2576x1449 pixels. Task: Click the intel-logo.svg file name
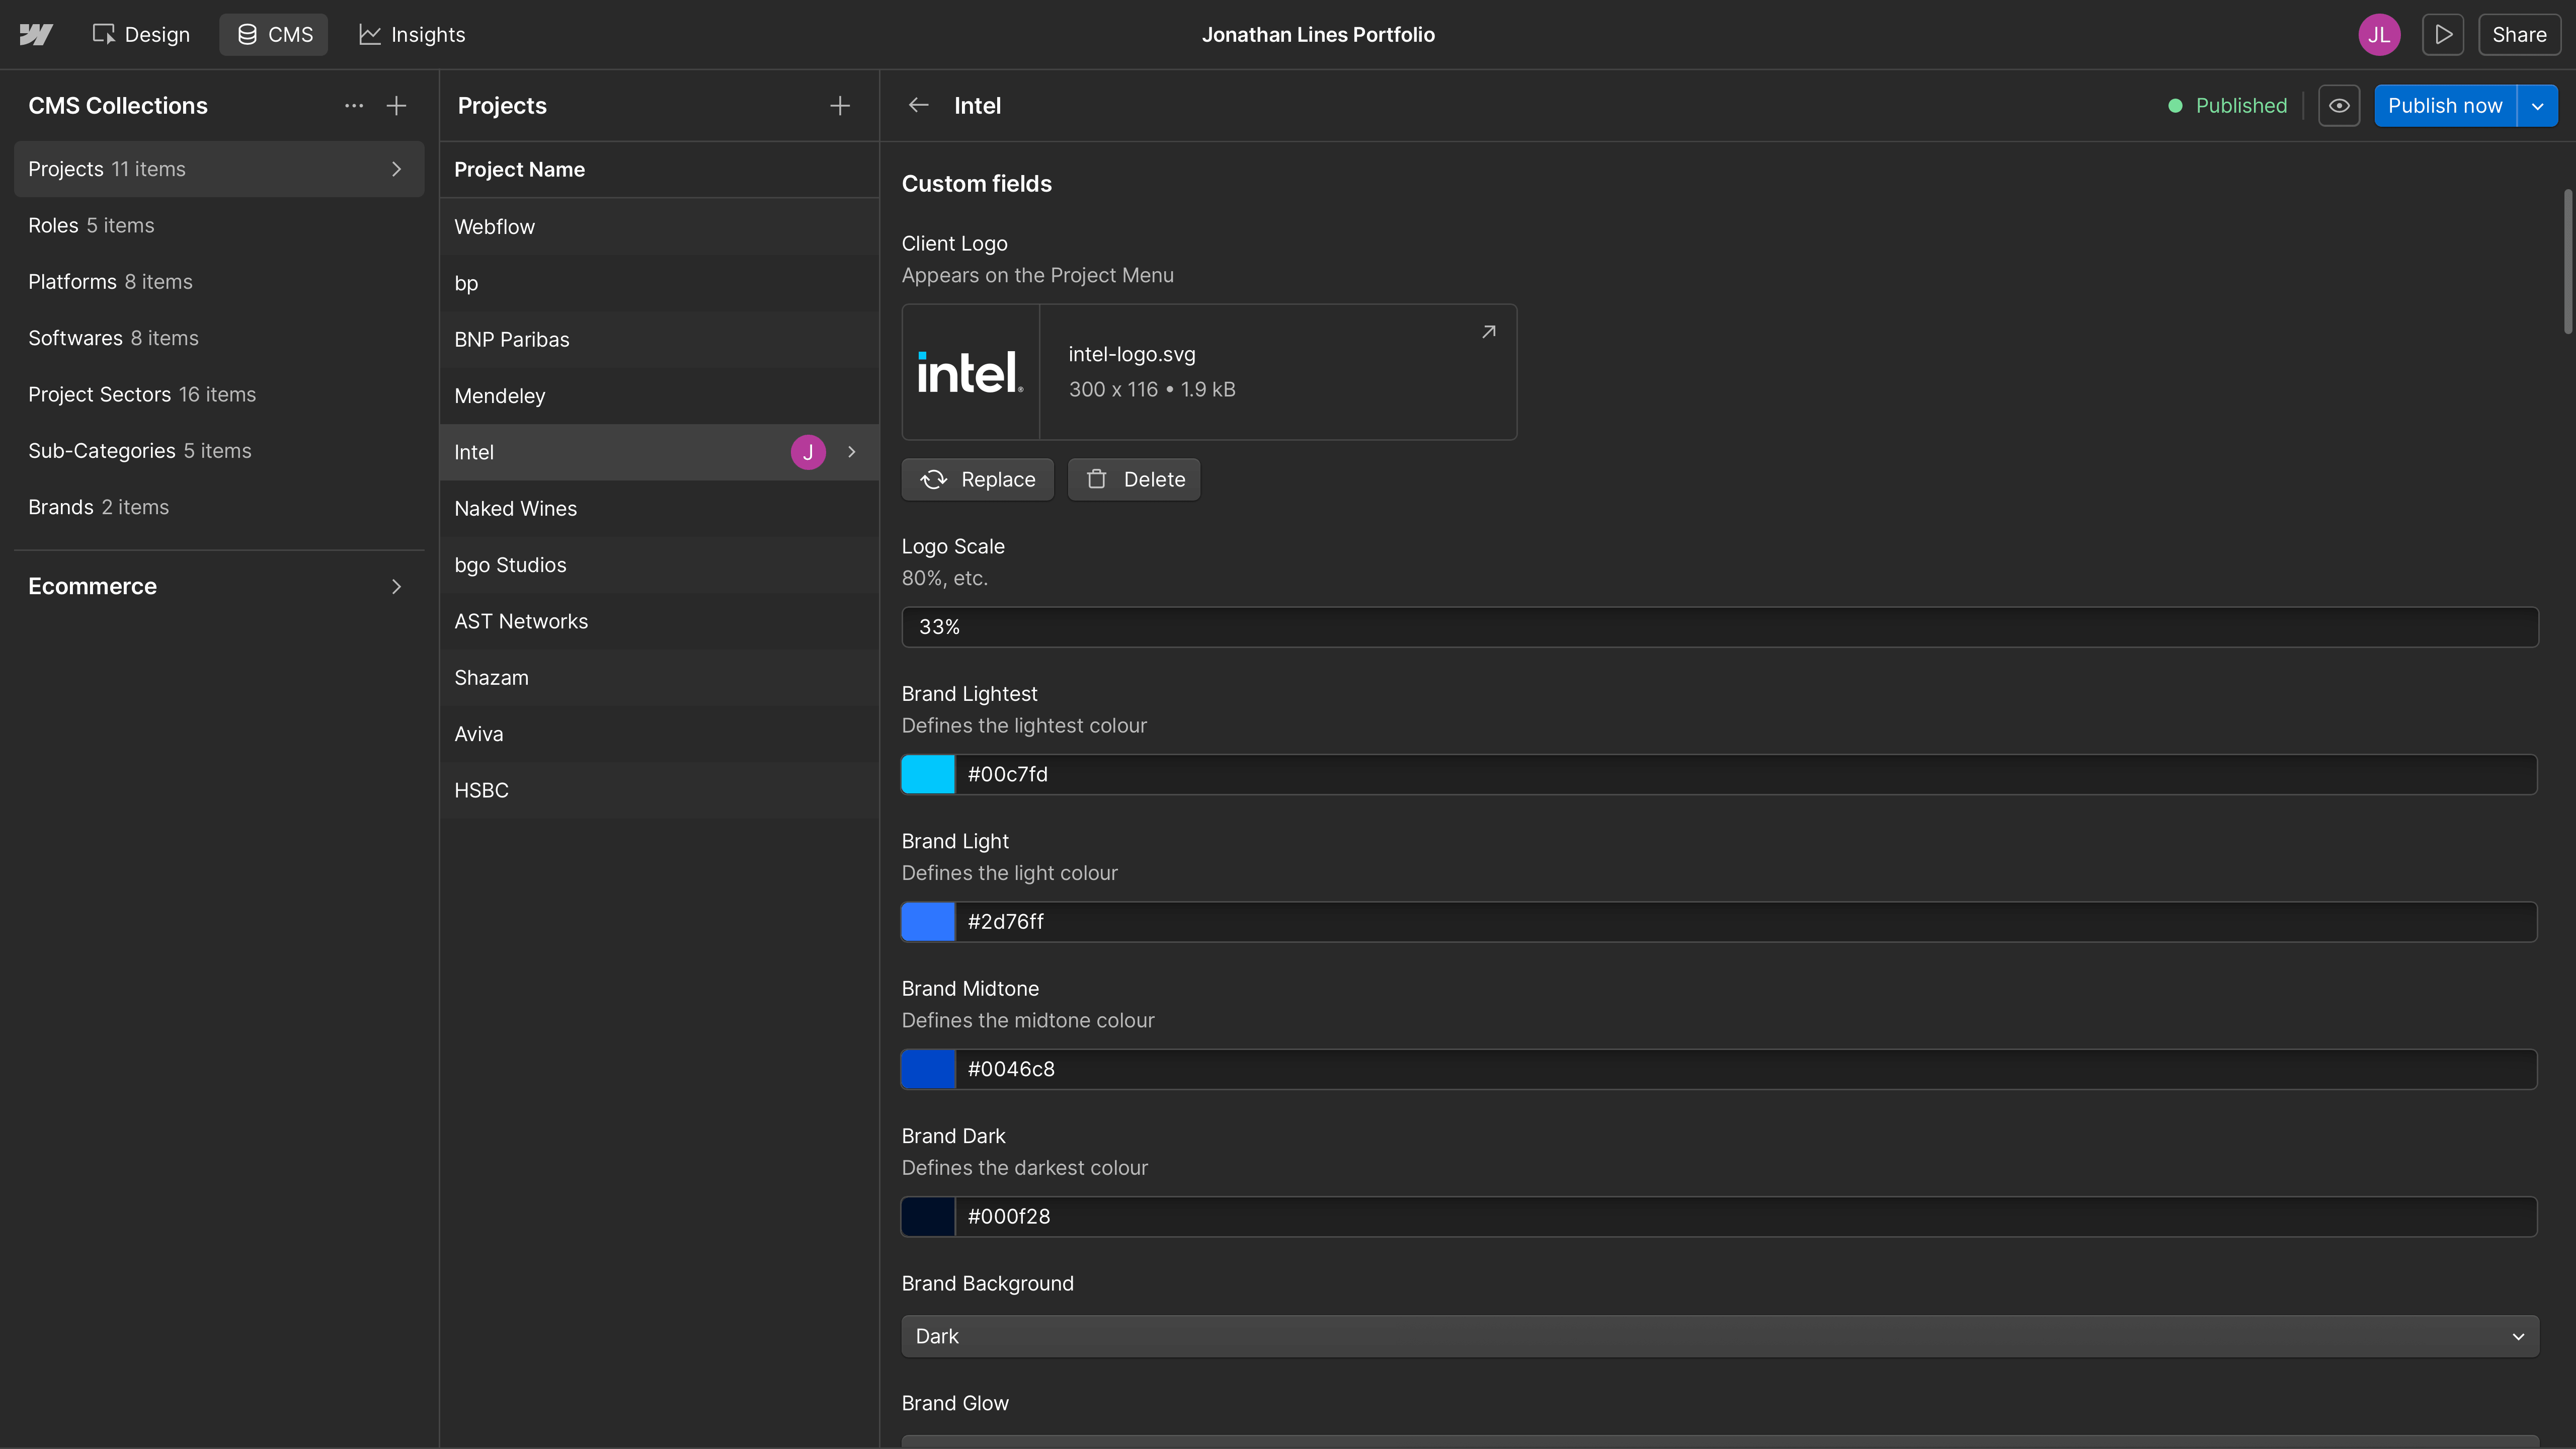pyautogui.click(x=1132, y=355)
